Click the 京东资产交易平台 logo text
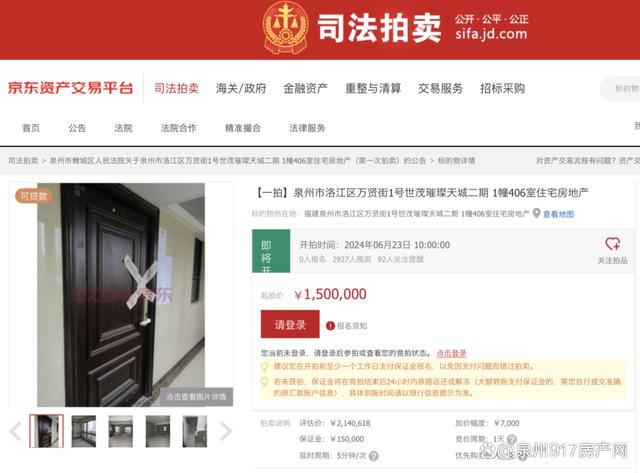The height and width of the screenshot is (473, 640). pos(71,88)
